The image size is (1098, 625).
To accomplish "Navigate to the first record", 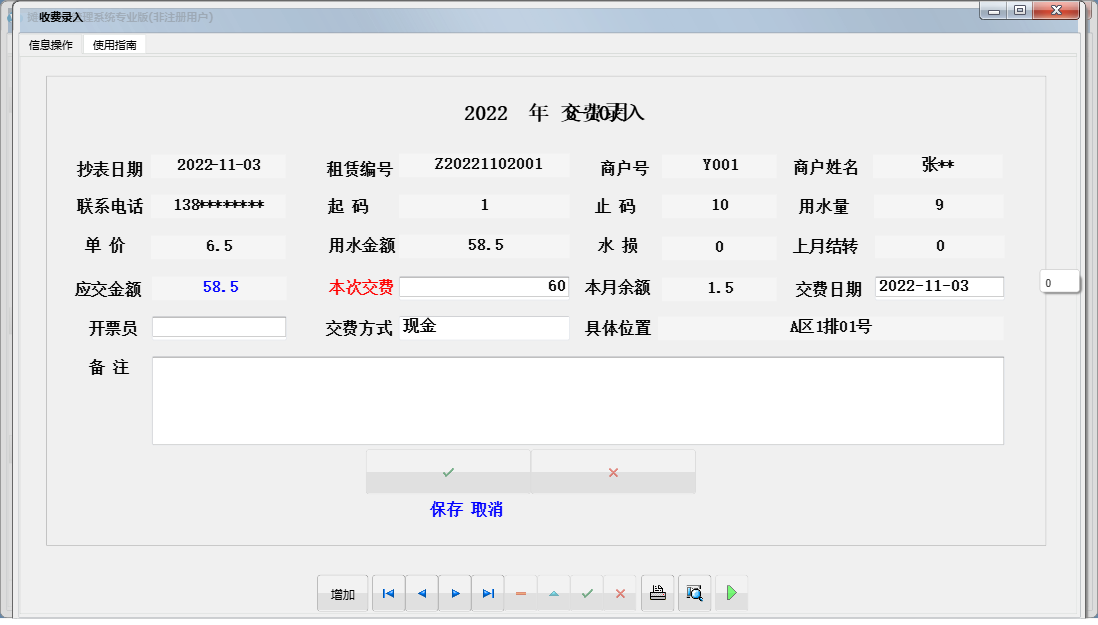I will click(x=388, y=593).
